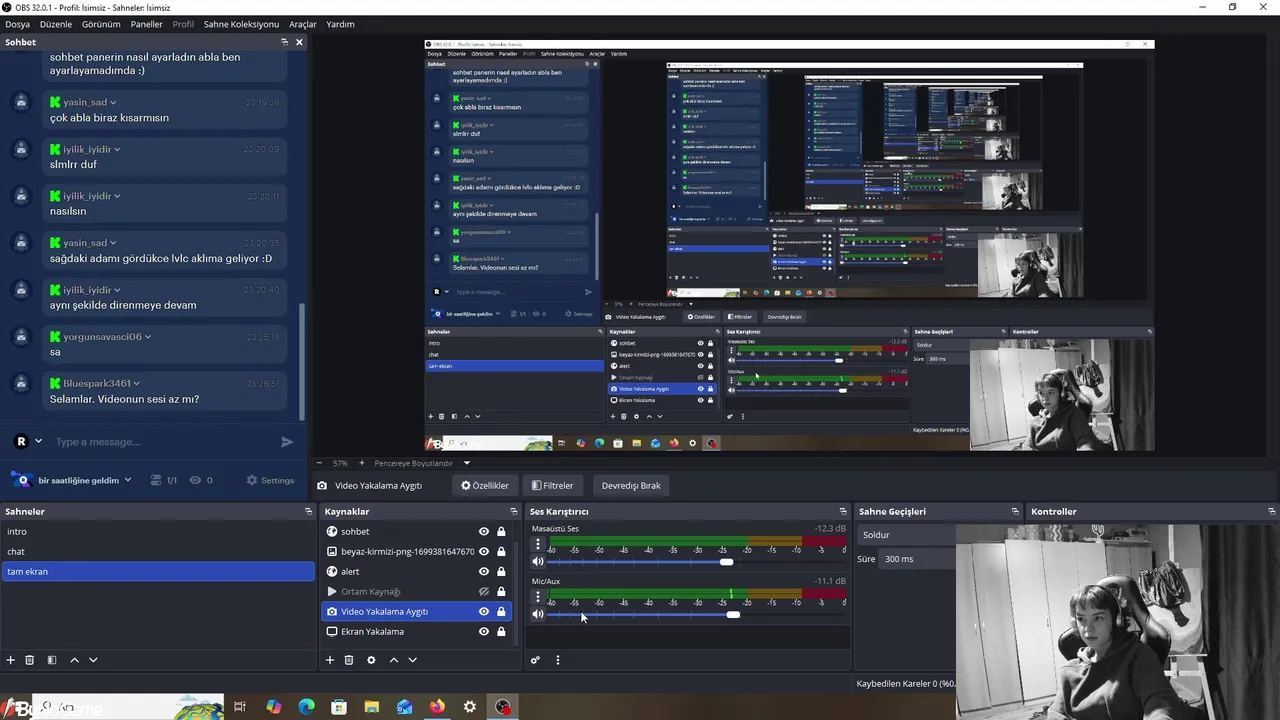The width and height of the screenshot is (1280, 720).
Task: Click Masaüstü Ses volume slider handle
Action: coord(726,562)
